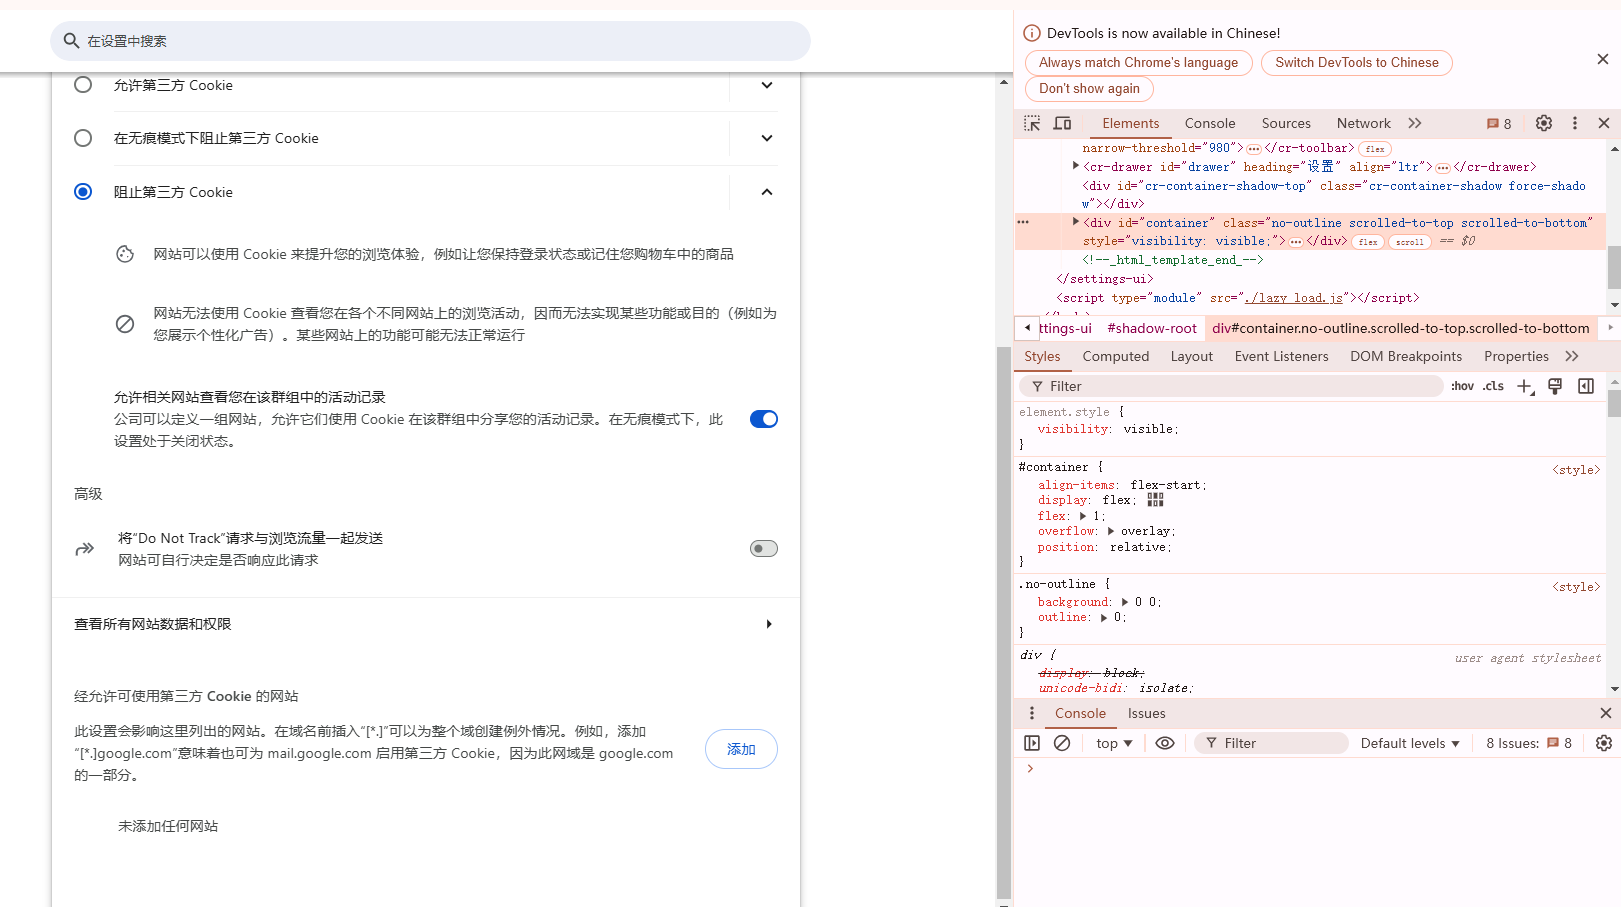This screenshot has height=907, width=1621.
Task: Expand 允许第三方 Cookie chevron
Action: (x=767, y=85)
